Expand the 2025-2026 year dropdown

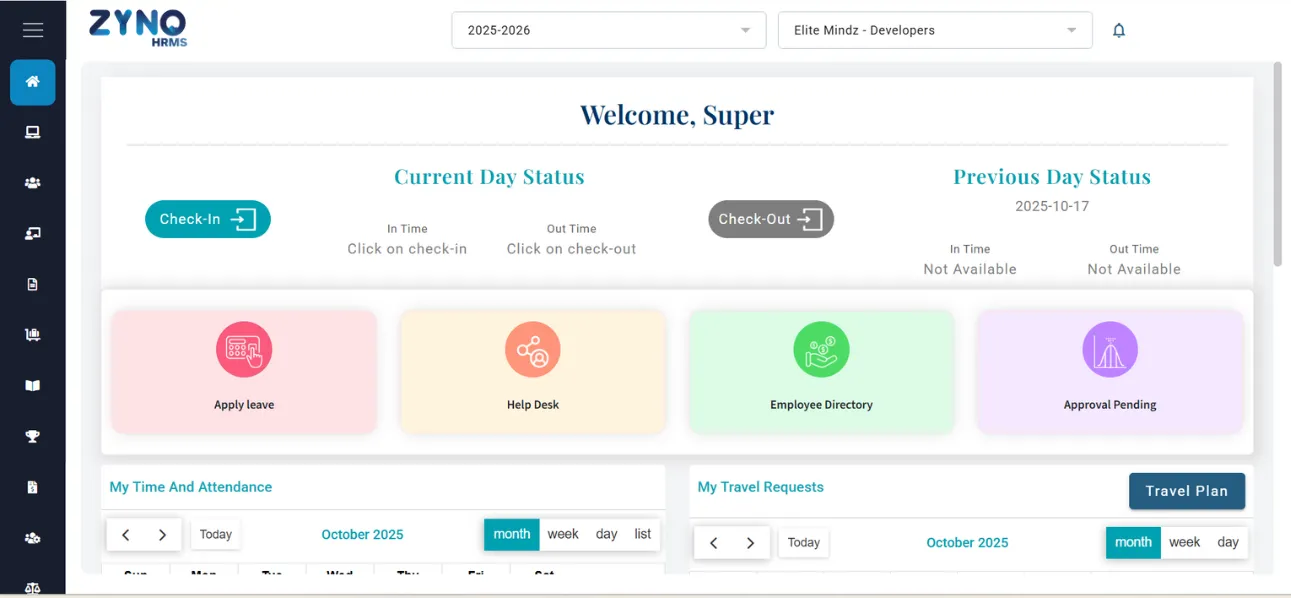coord(608,30)
